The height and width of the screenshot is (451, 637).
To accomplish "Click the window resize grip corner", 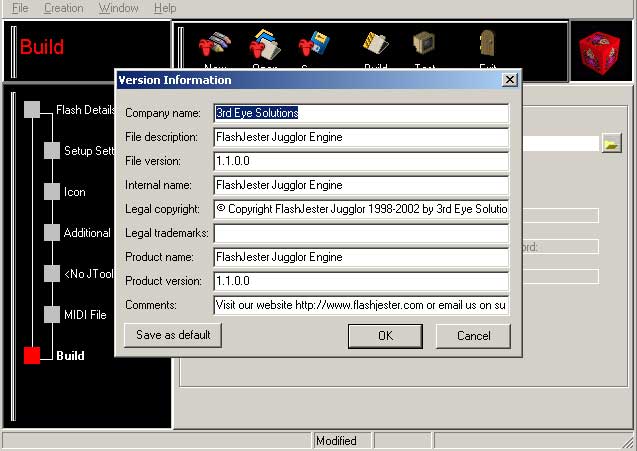I will pyautogui.click(x=628, y=442).
